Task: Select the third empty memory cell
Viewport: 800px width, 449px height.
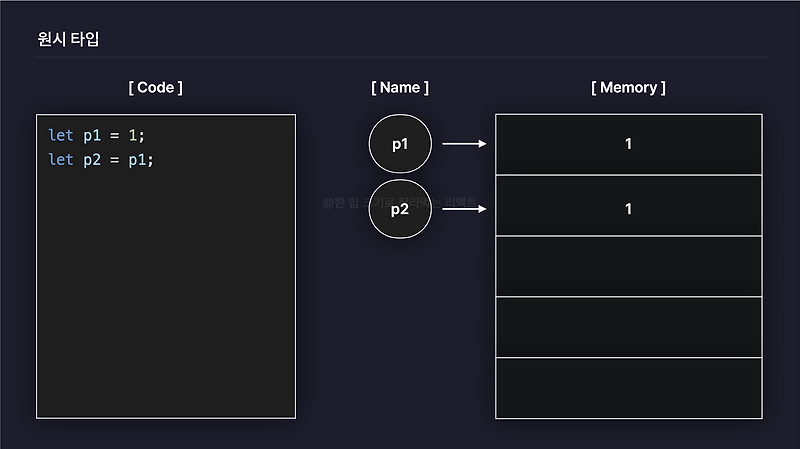Action: [628, 266]
